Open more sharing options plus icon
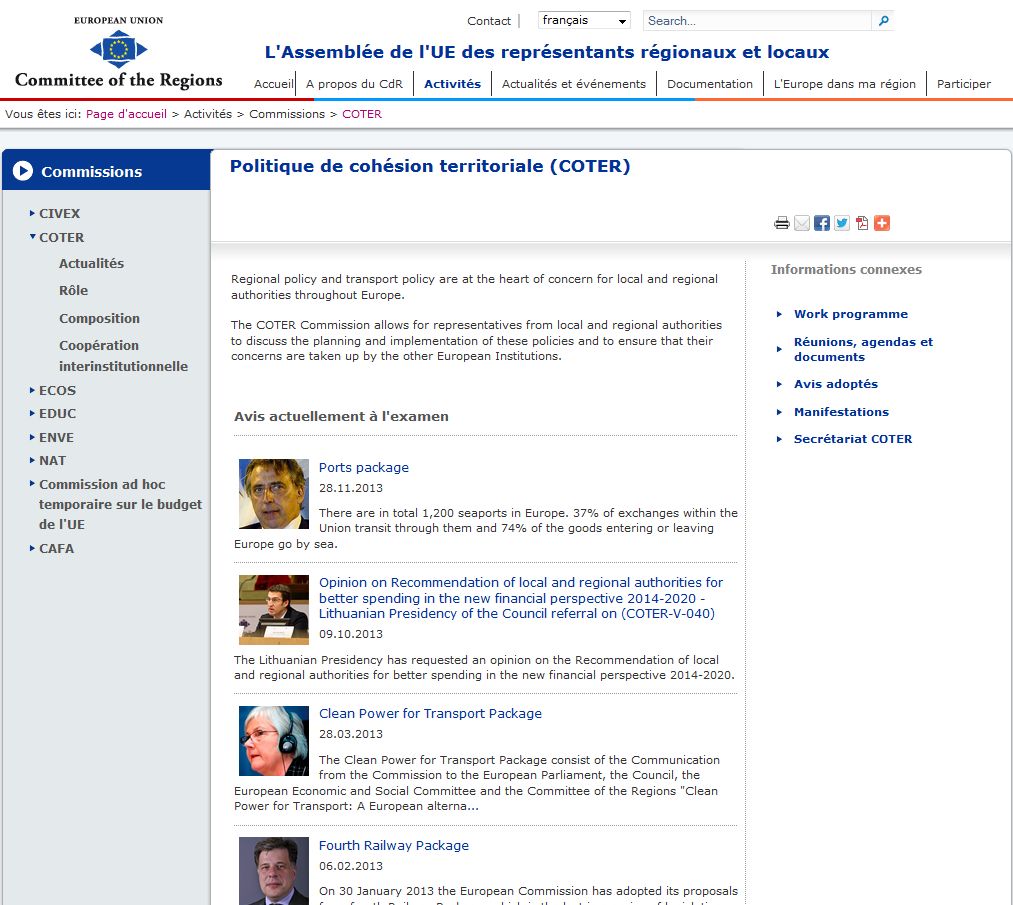The image size is (1013, 905). tap(882, 224)
